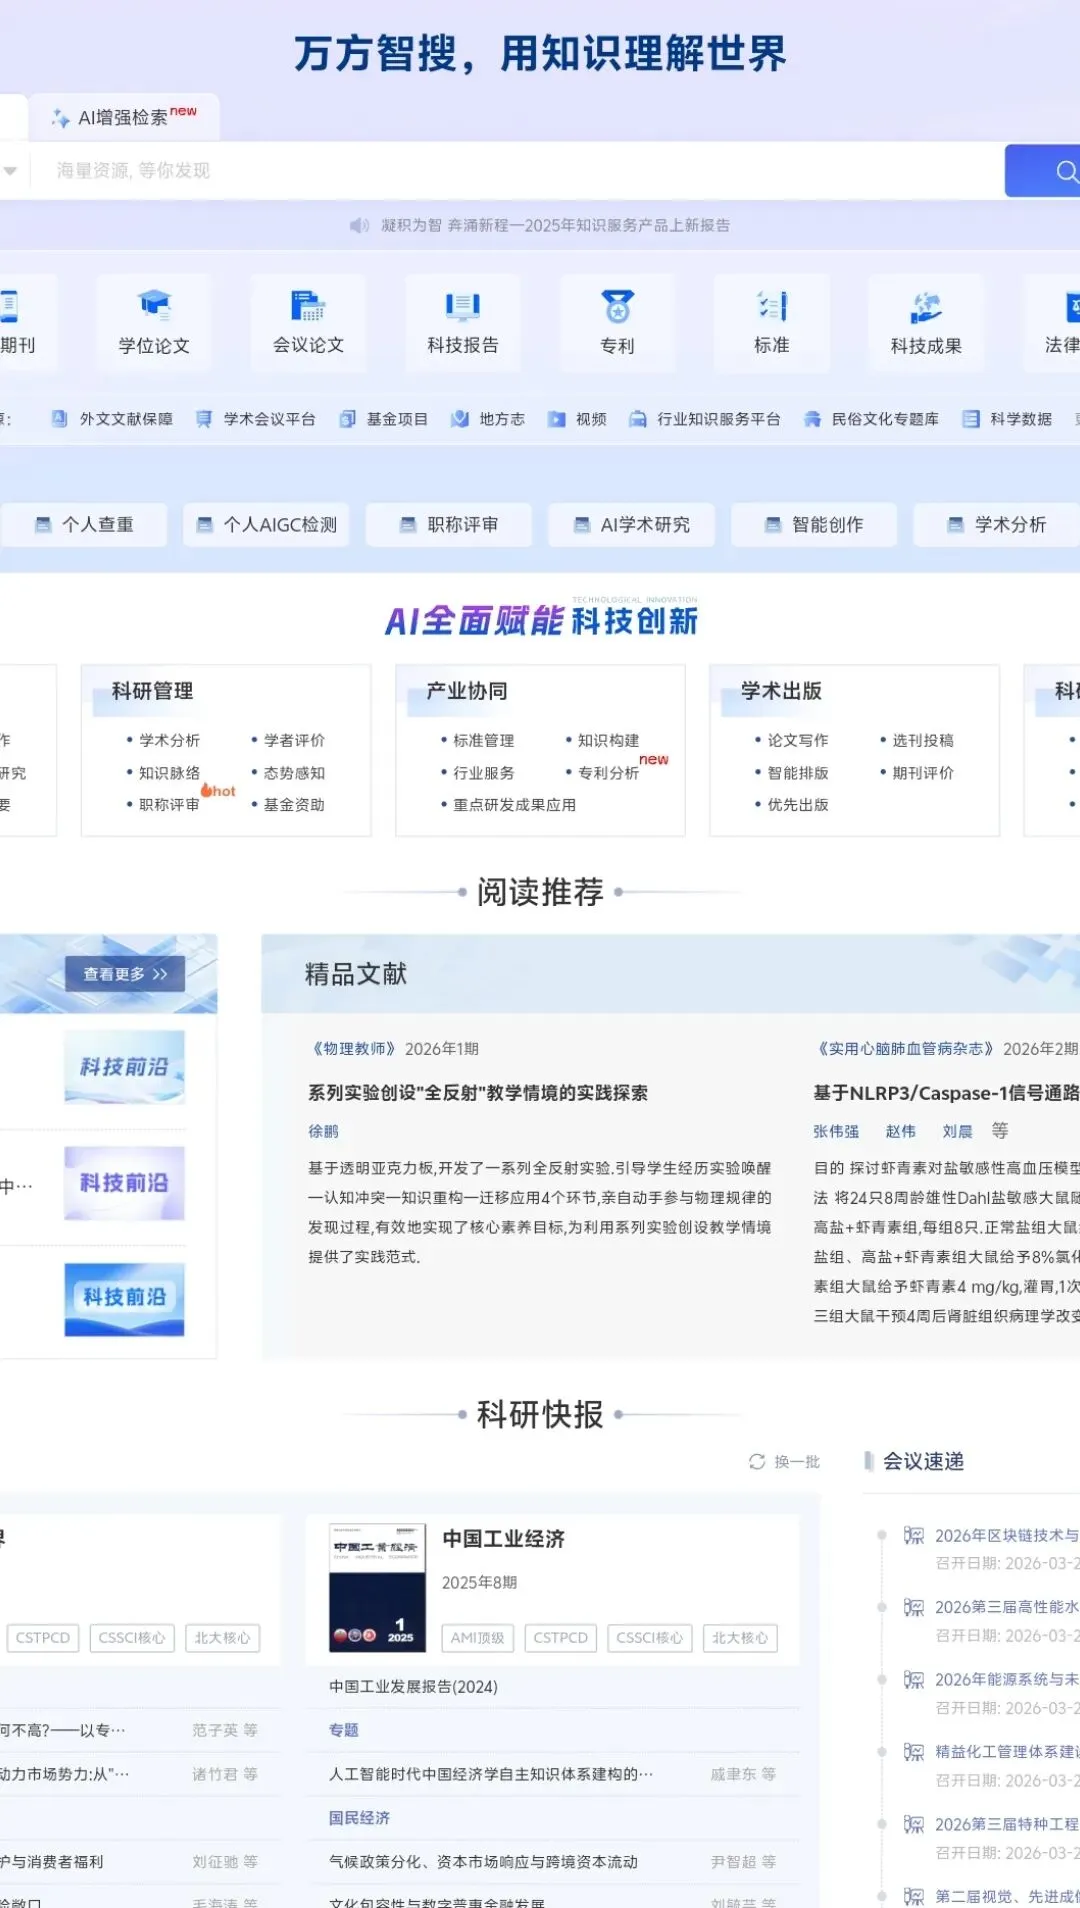Click the conference icon beside 2026第三届高性能
This screenshot has width=1080, height=1908.
point(914,1607)
